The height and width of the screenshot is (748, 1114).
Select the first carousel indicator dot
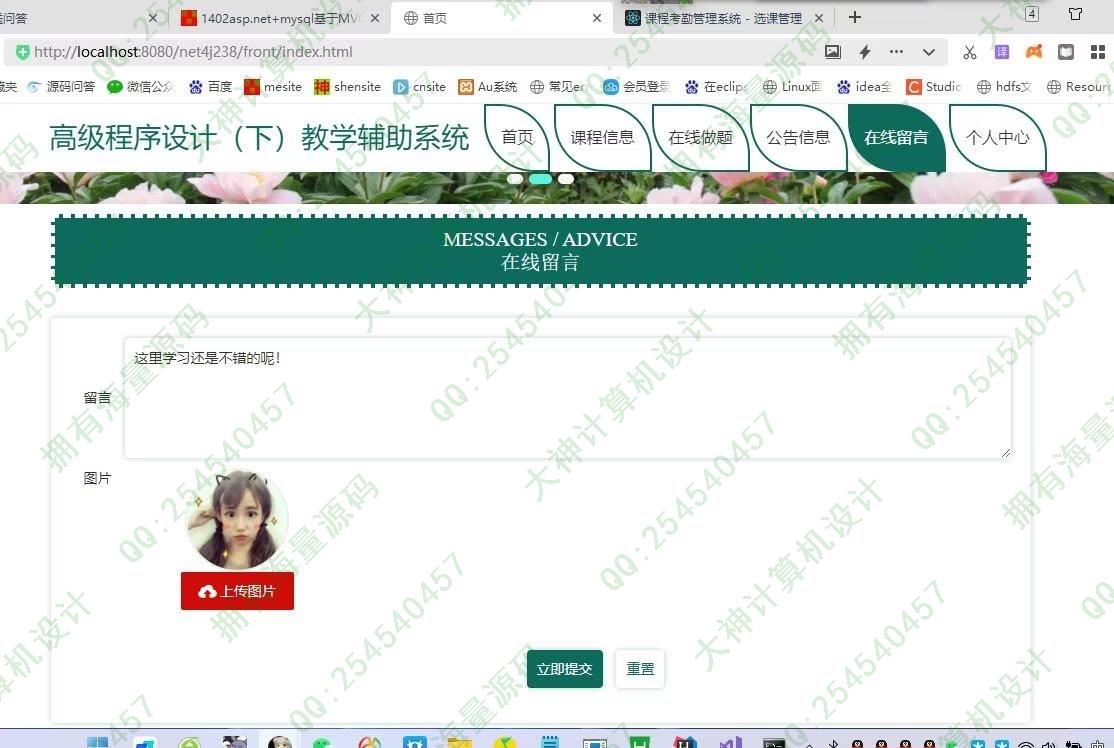515,179
